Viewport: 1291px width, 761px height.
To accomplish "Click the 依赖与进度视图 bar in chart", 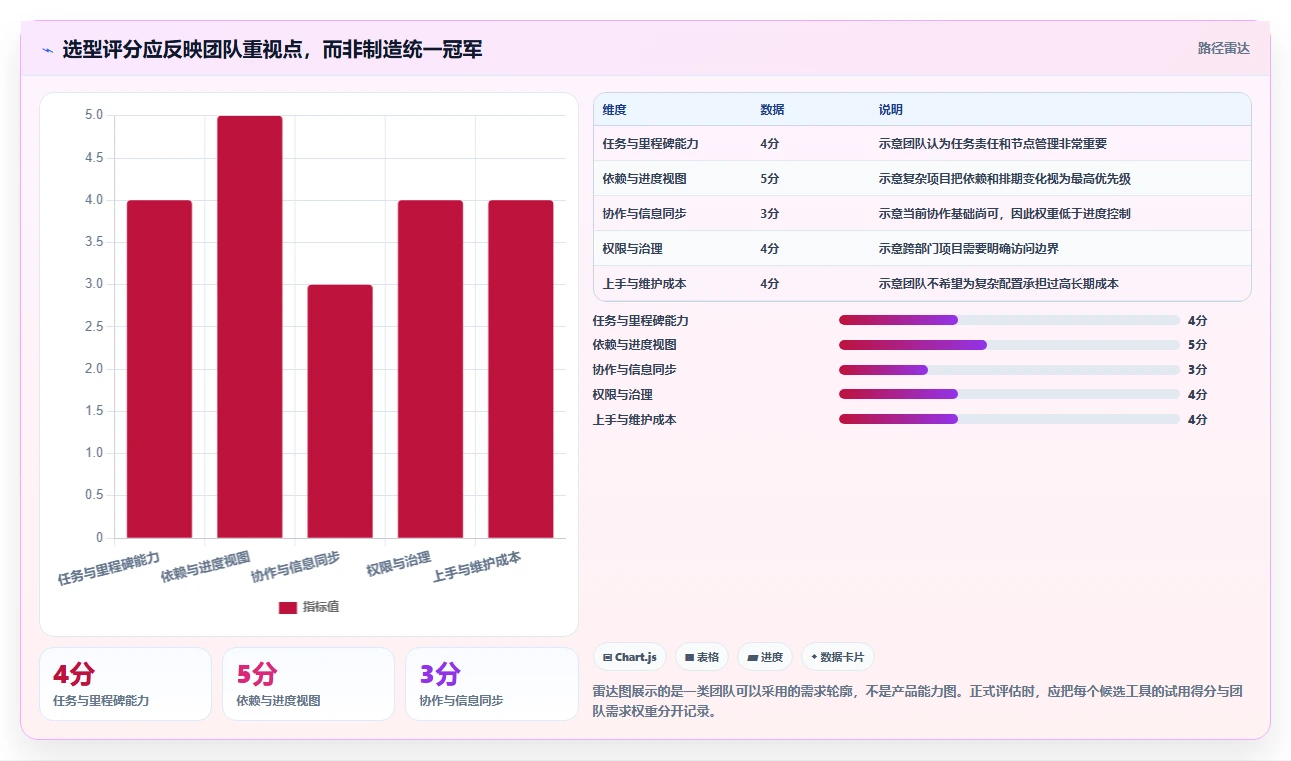I will pos(250,327).
